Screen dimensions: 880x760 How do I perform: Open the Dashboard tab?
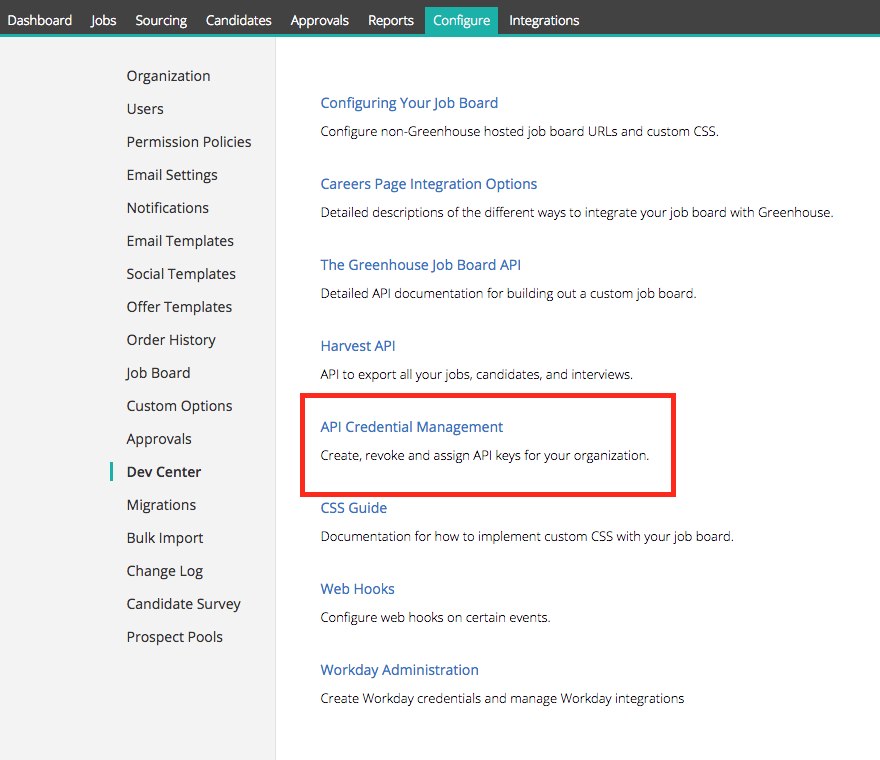pyautogui.click(x=39, y=20)
